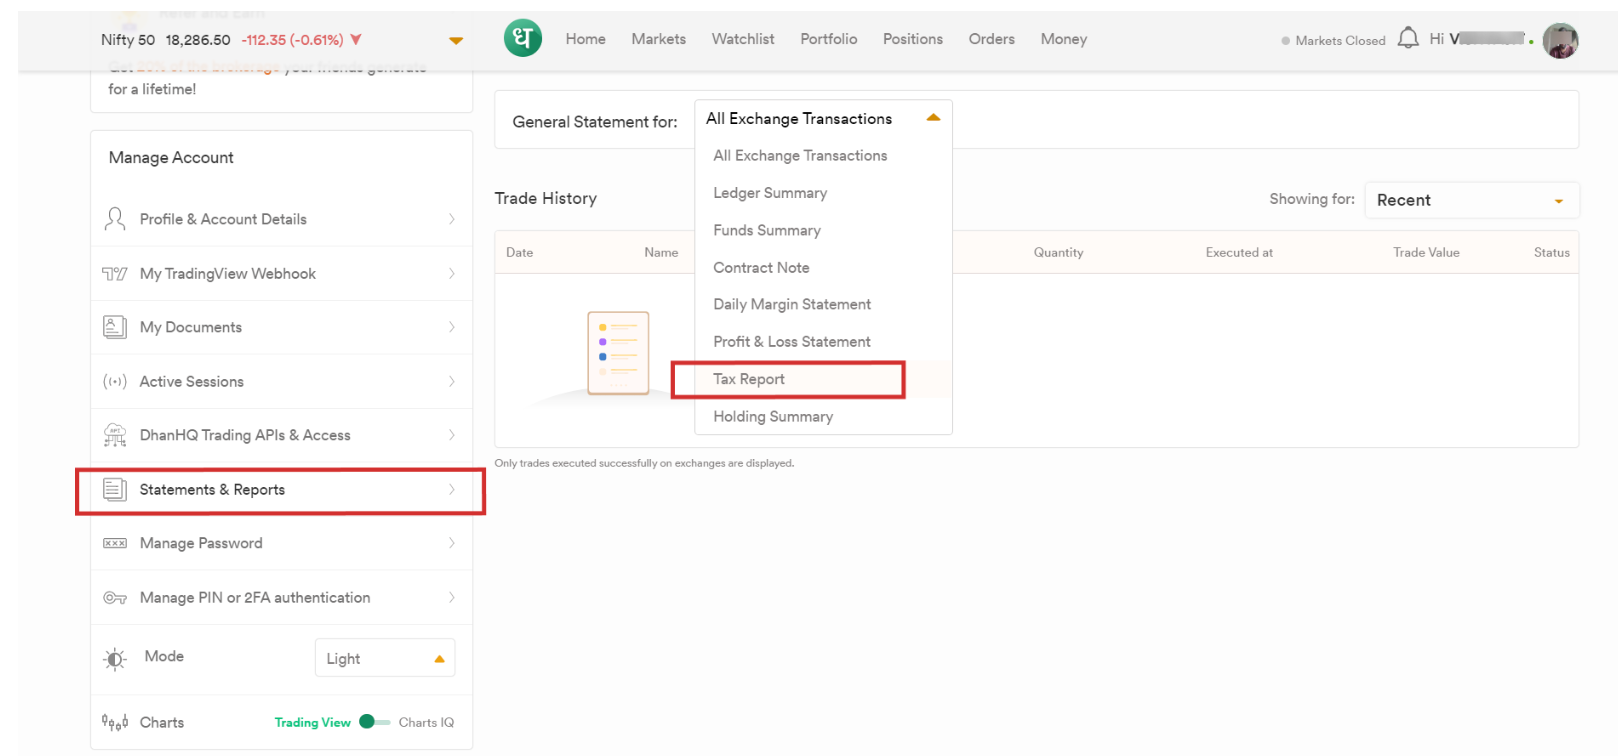Click the Active Sessions signal icon

click(115, 382)
